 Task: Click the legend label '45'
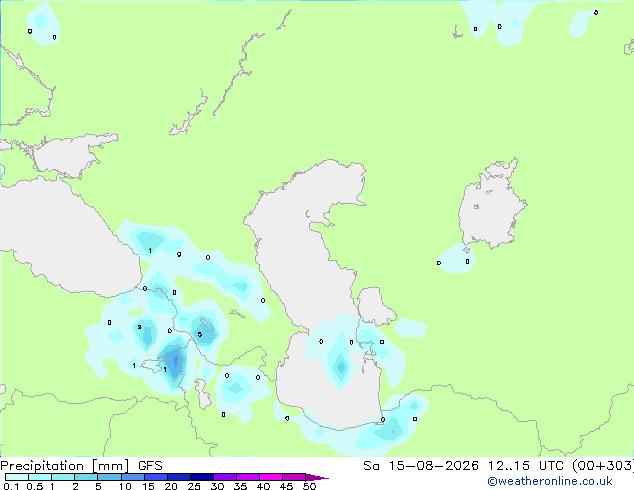pyautogui.click(x=287, y=486)
